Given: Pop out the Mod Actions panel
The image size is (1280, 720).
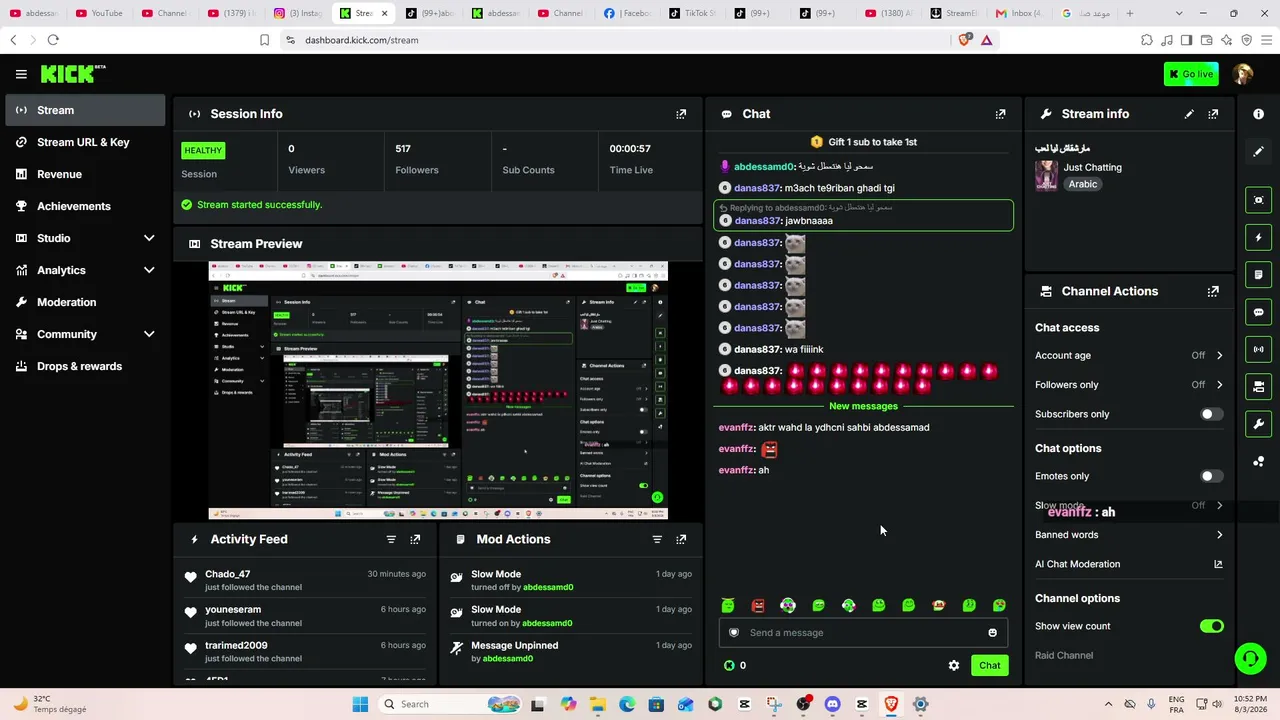Looking at the screenshot, I should click(681, 539).
